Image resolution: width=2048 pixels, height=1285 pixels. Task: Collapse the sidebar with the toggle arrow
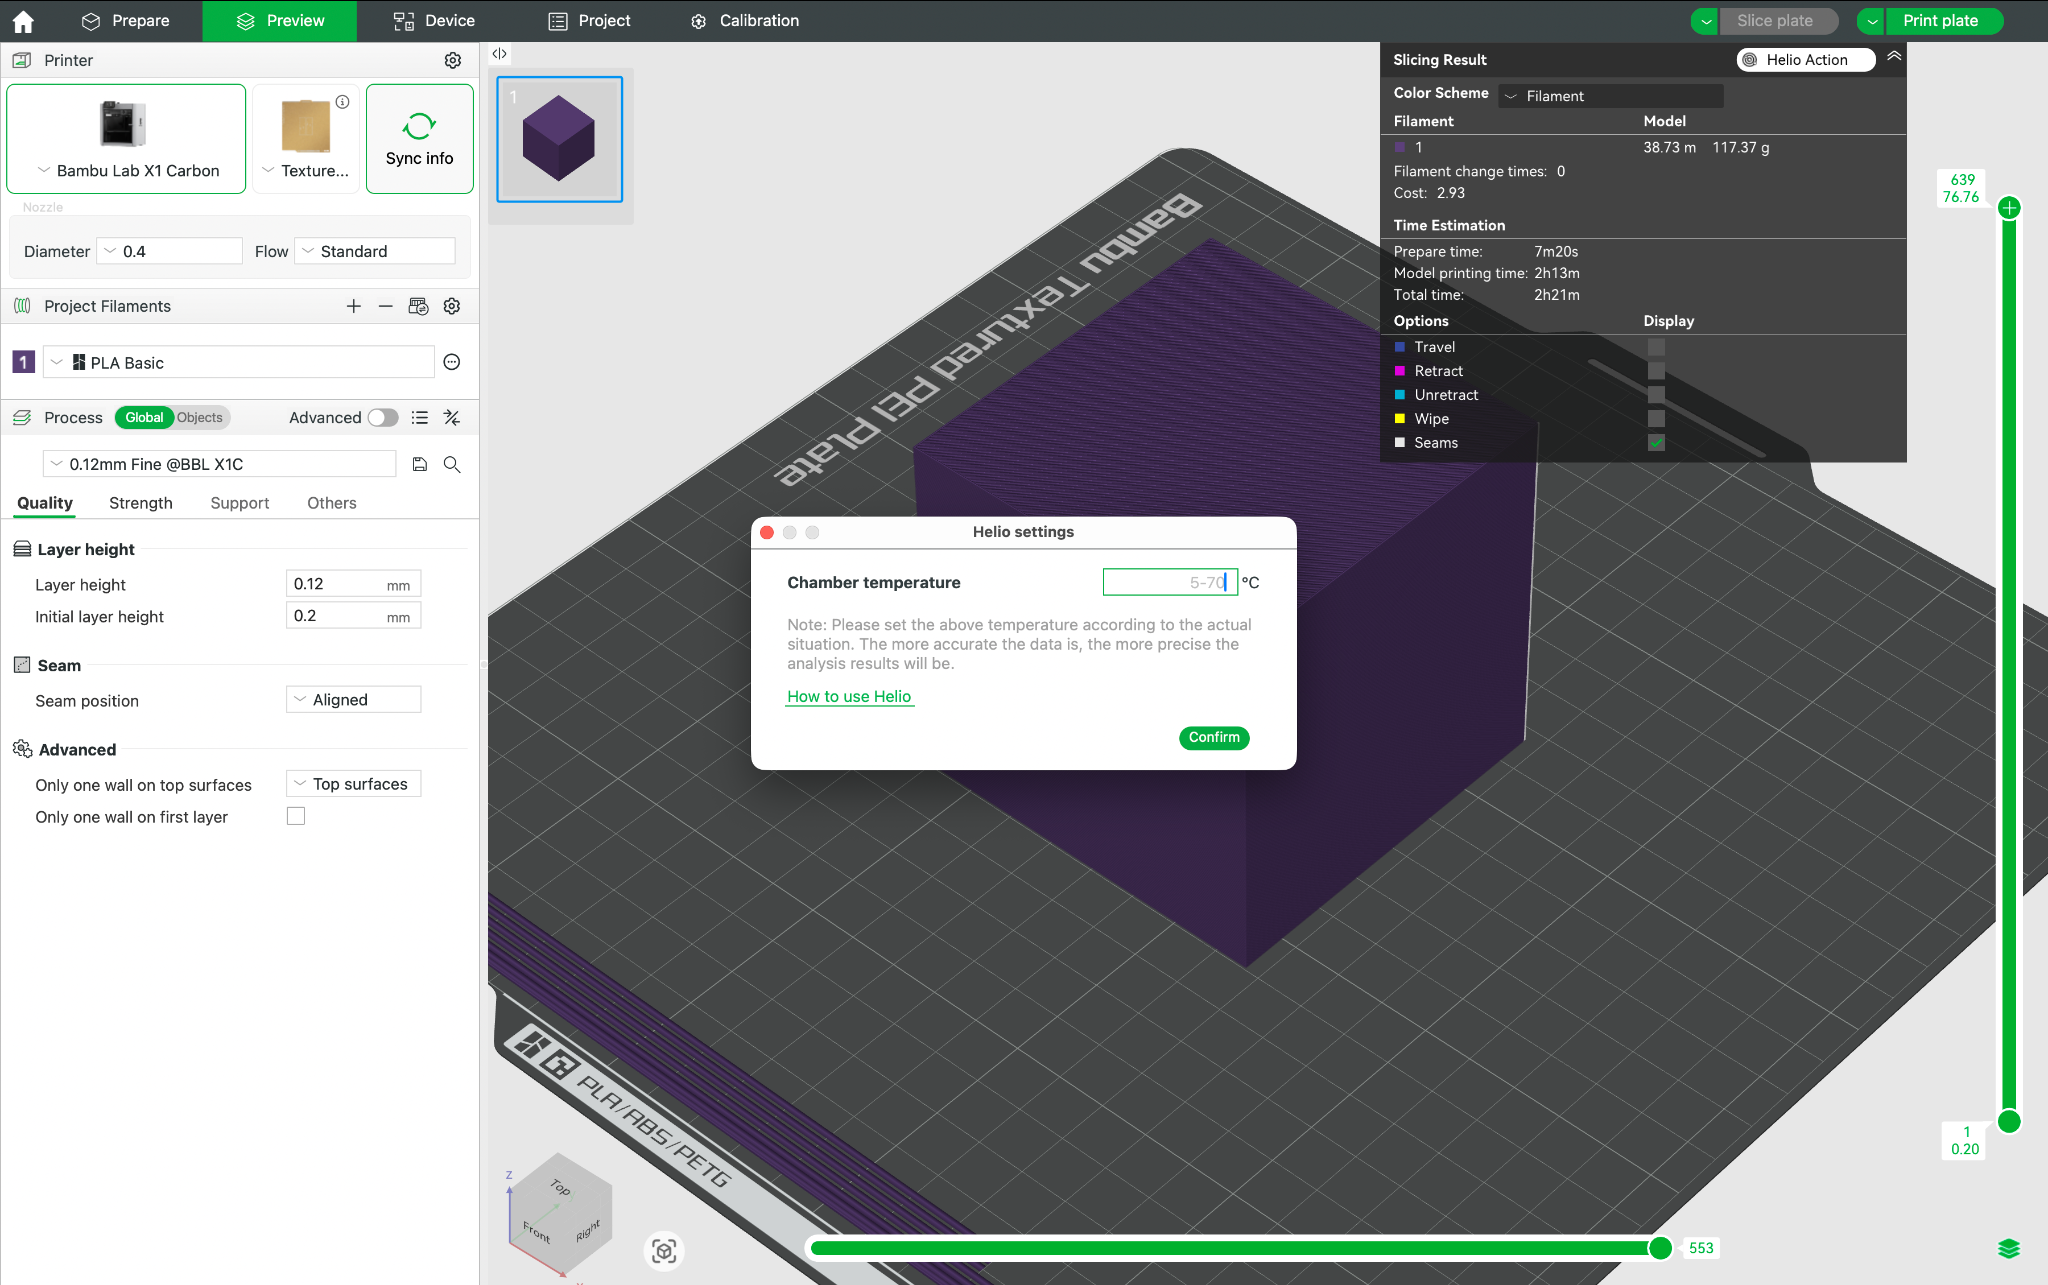point(499,54)
